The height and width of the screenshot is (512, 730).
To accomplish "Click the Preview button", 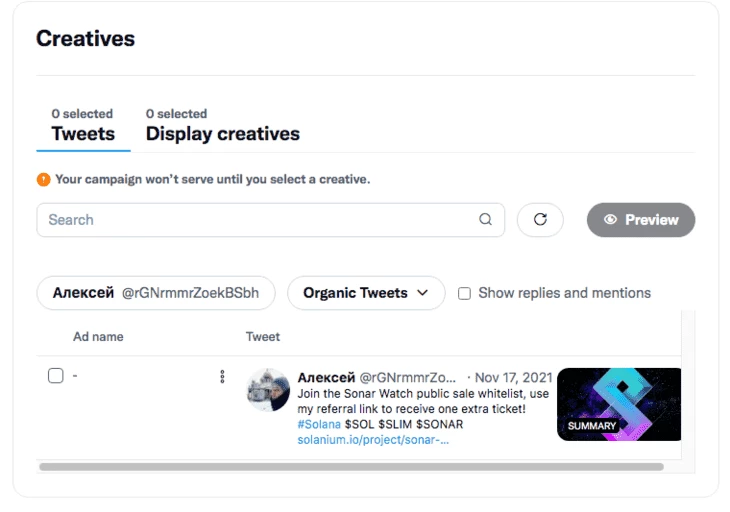I will (x=641, y=220).
